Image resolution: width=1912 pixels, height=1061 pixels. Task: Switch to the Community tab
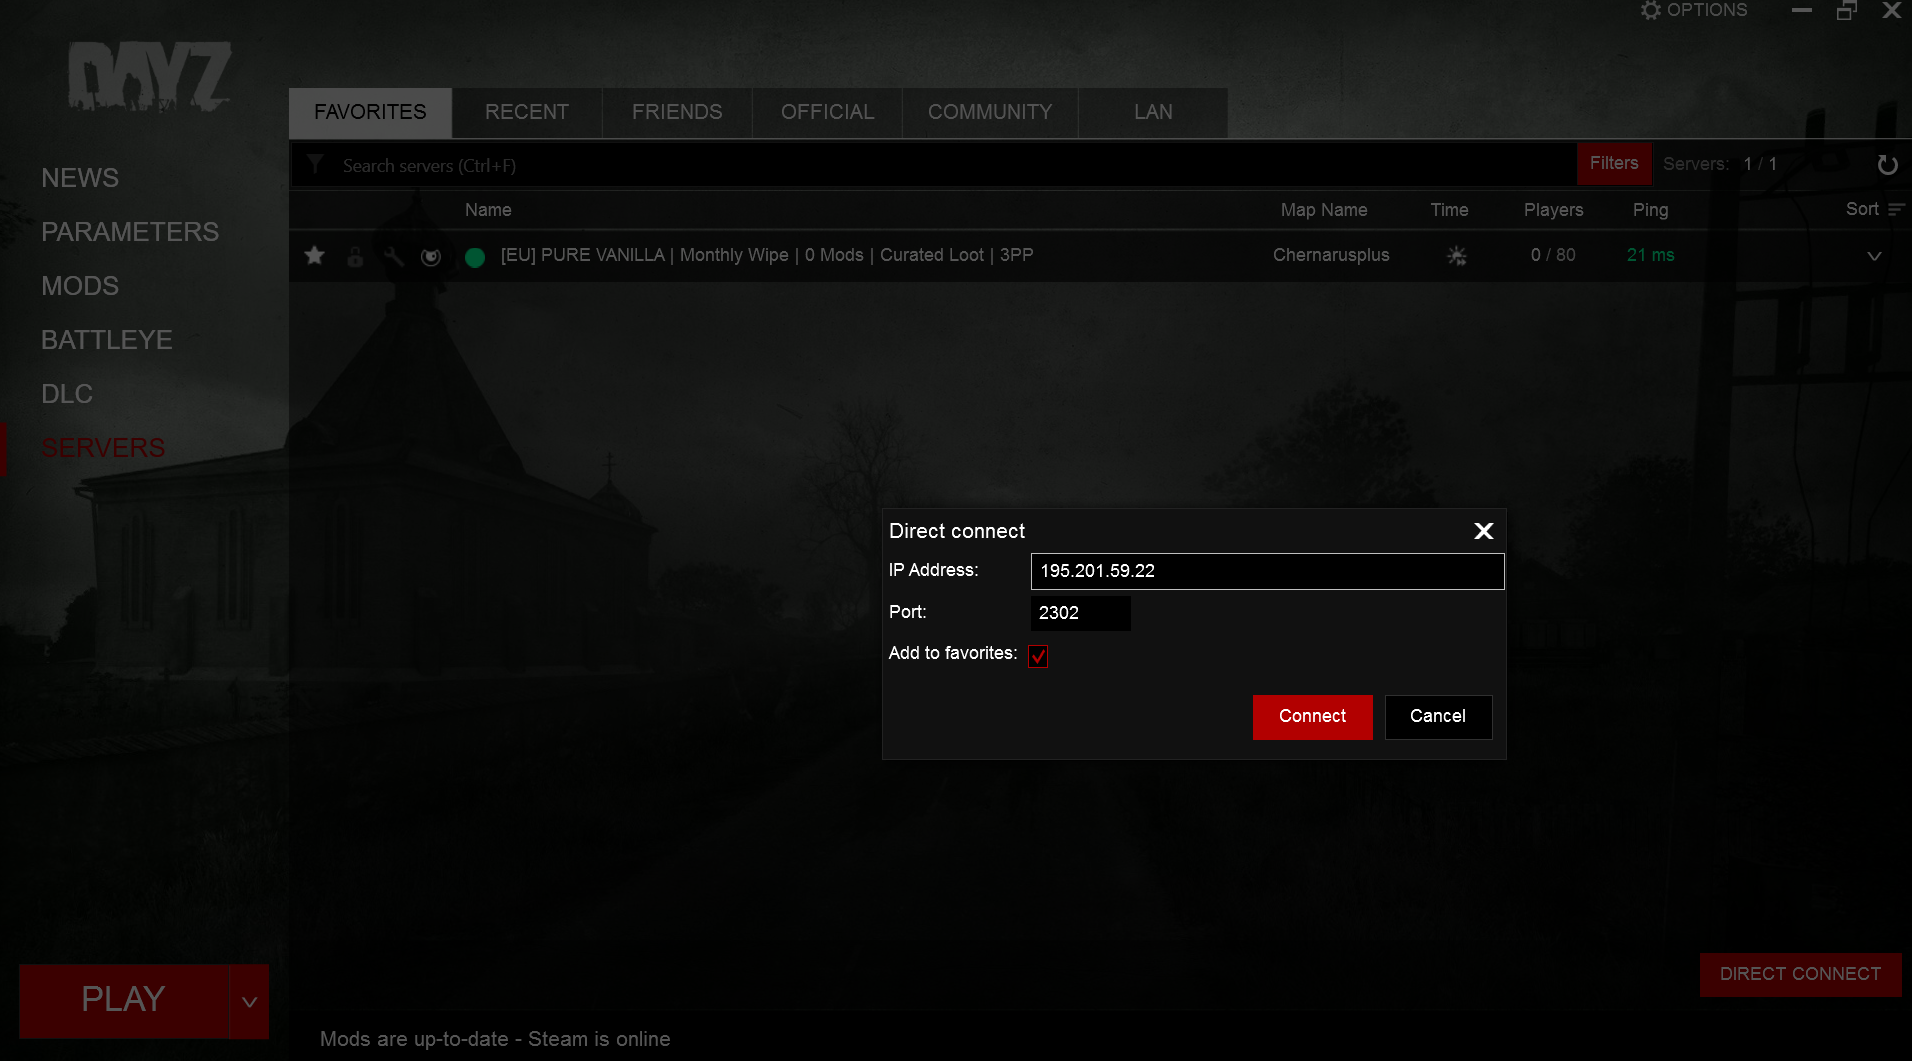[x=990, y=113]
